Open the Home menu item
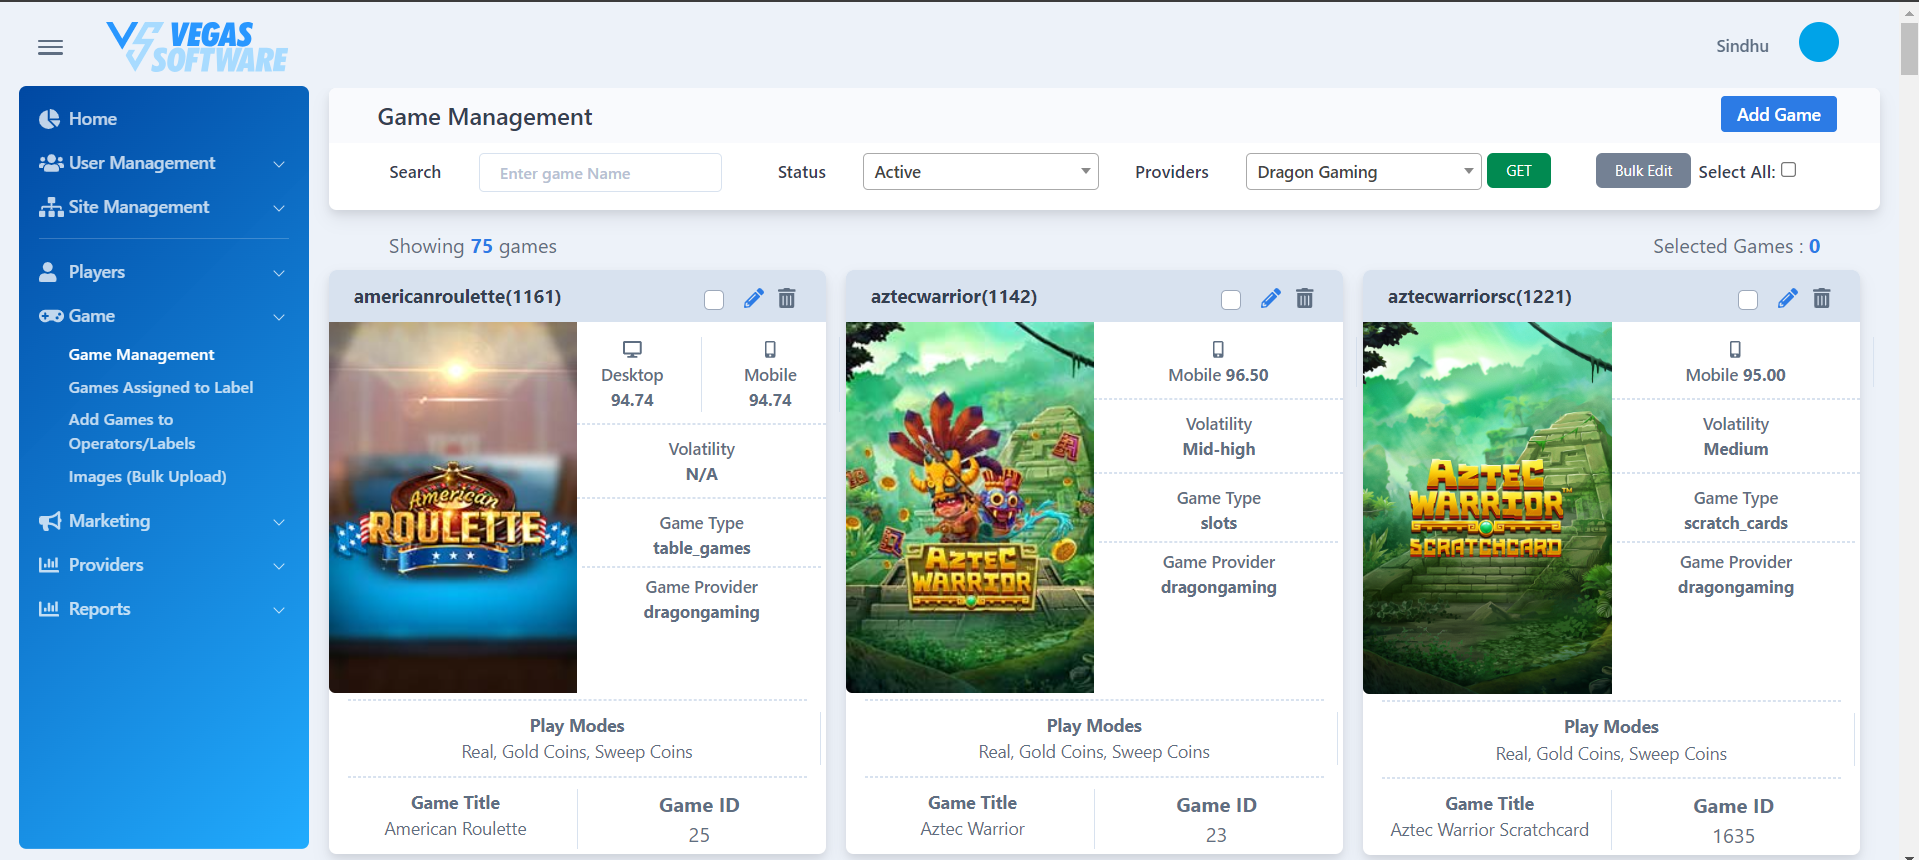The height and width of the screenshot is (860, 1919). coord(93,119)
